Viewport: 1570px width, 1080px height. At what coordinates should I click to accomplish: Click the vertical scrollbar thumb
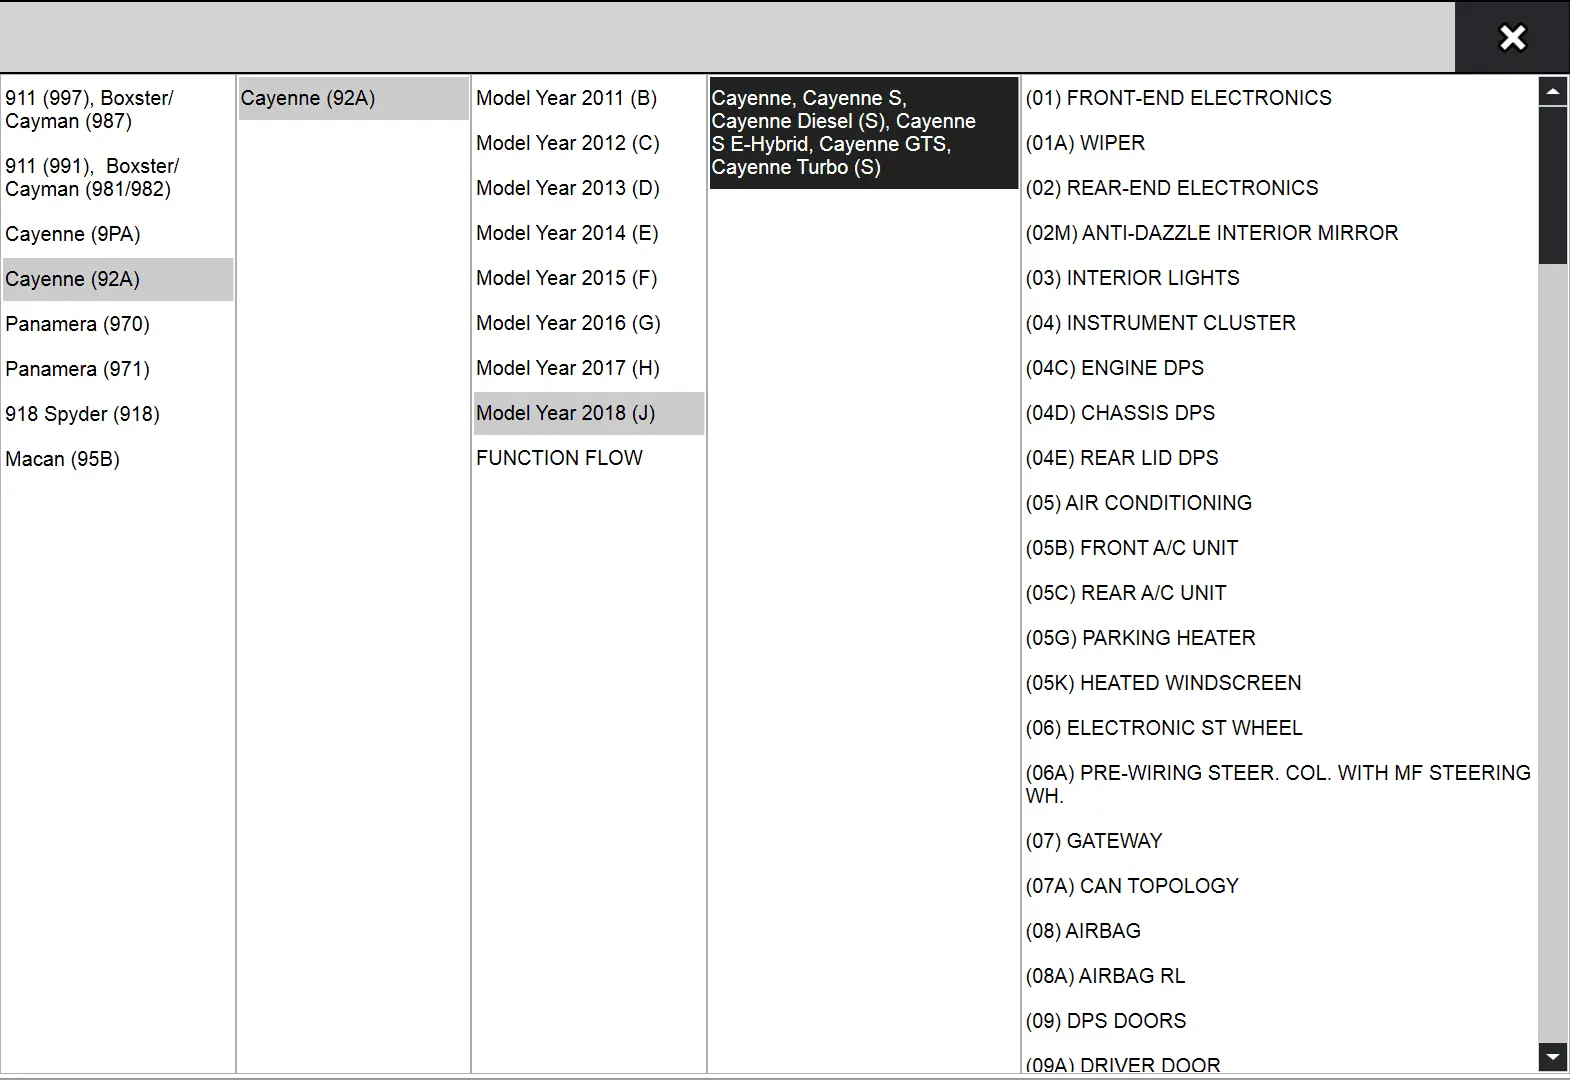click(1552, 185)
